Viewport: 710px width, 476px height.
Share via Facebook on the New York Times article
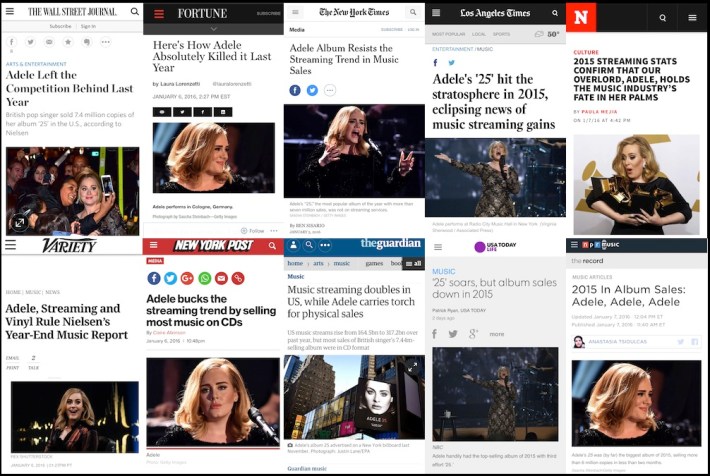tap(295, 90)
